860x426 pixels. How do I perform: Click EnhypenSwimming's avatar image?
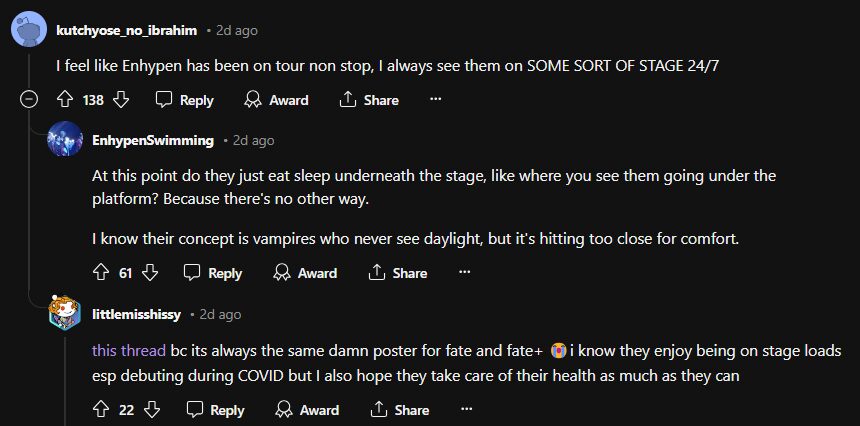[65, 139]
